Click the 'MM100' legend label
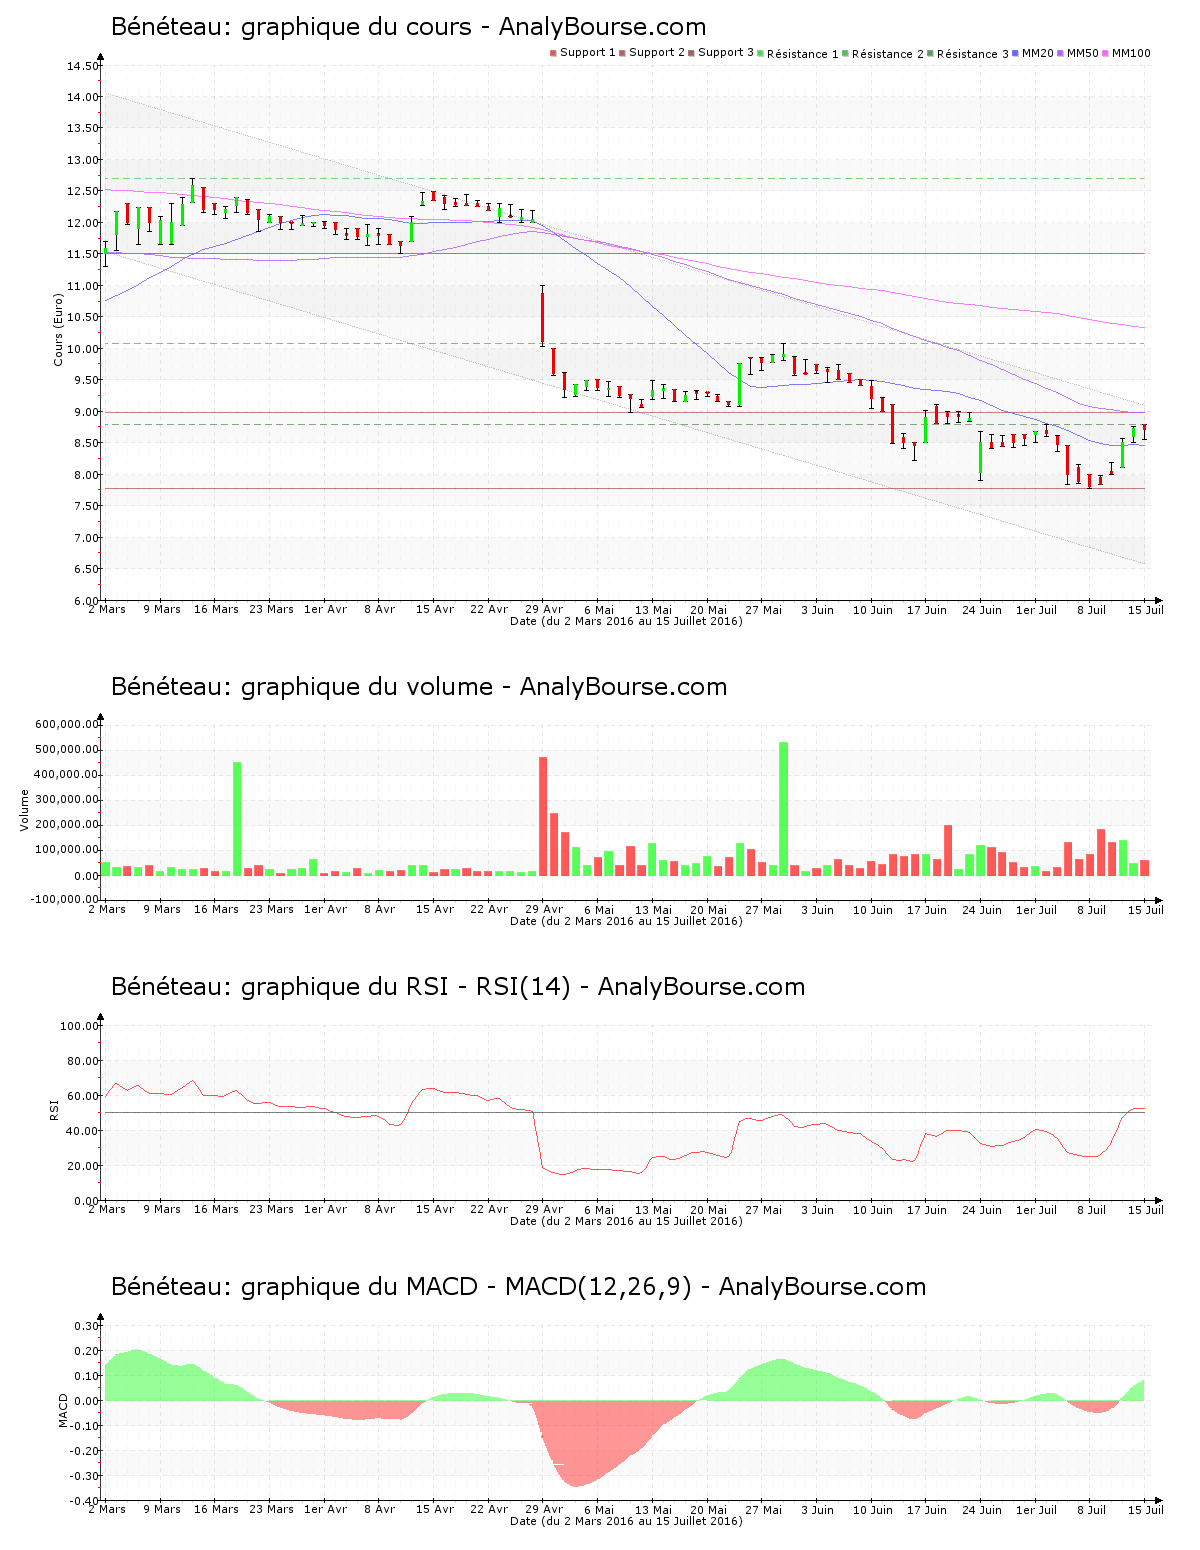This screenshot has width=1200, height=1550. [1131, 53]
